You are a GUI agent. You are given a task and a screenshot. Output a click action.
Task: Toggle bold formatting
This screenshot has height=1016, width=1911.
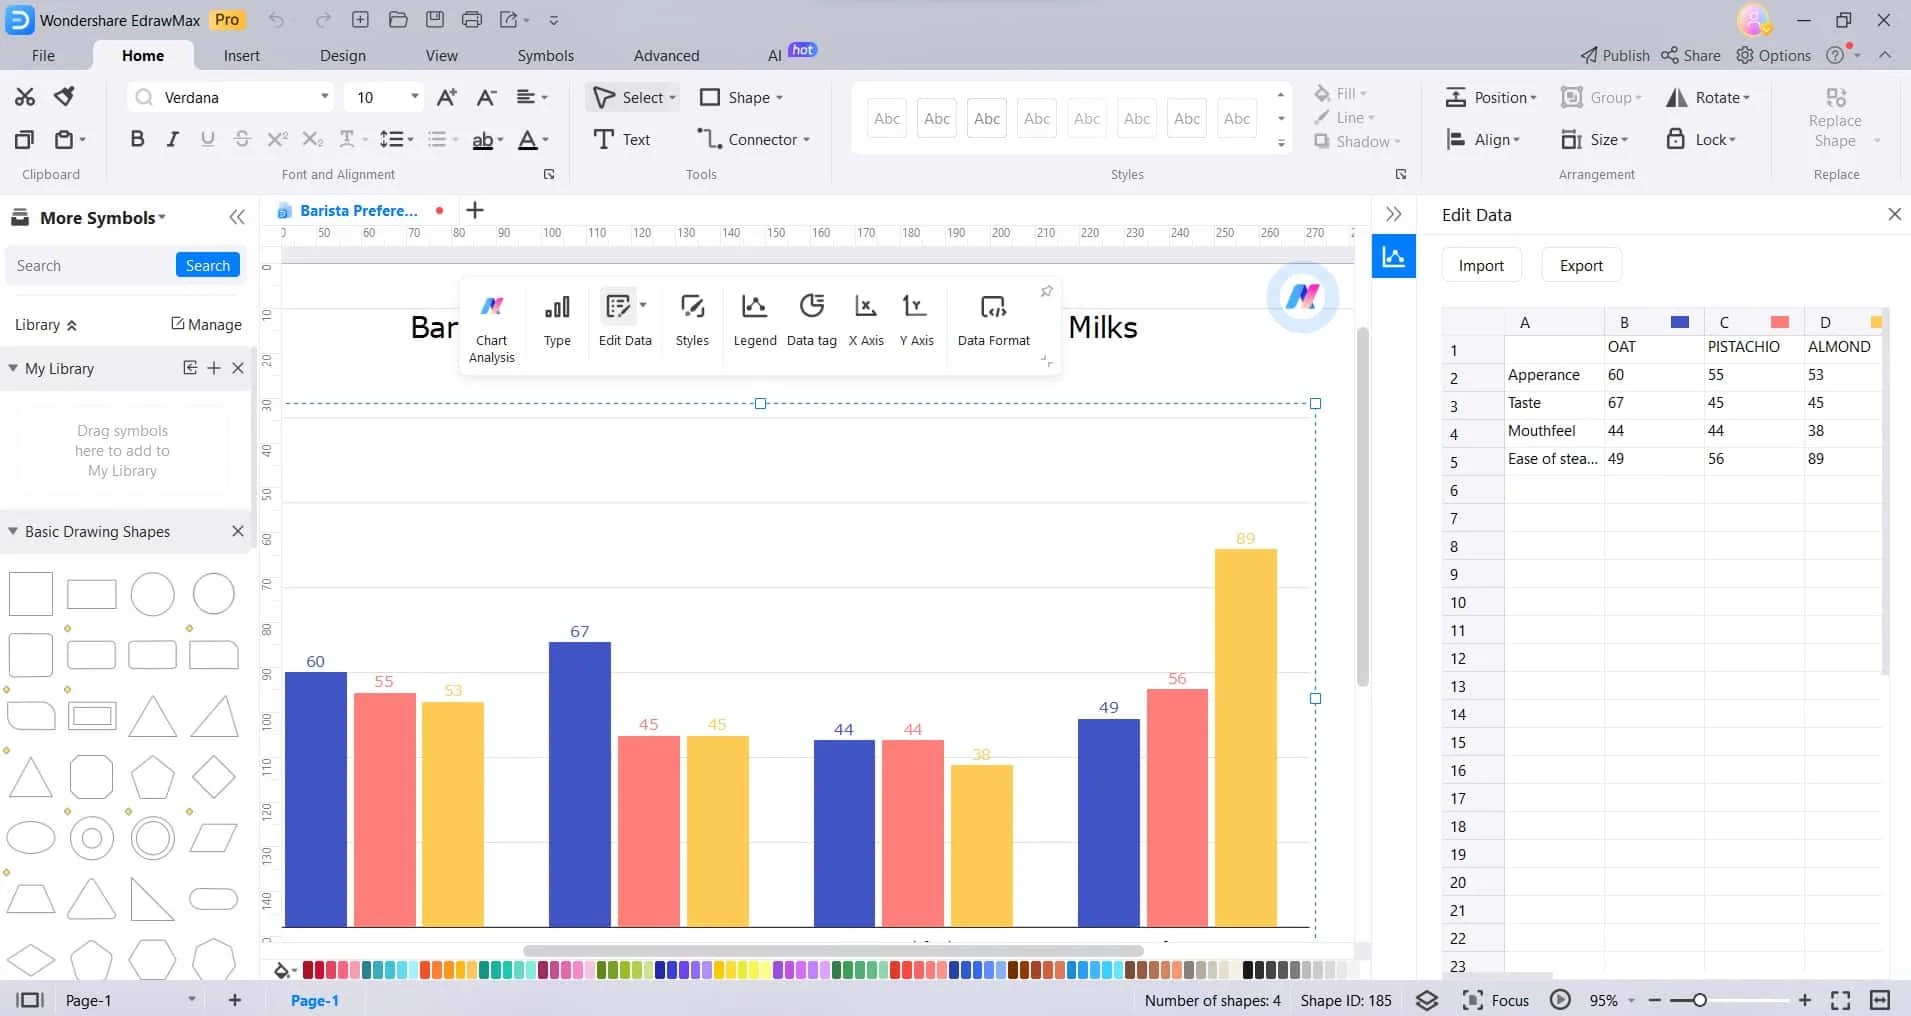[137, 139]
